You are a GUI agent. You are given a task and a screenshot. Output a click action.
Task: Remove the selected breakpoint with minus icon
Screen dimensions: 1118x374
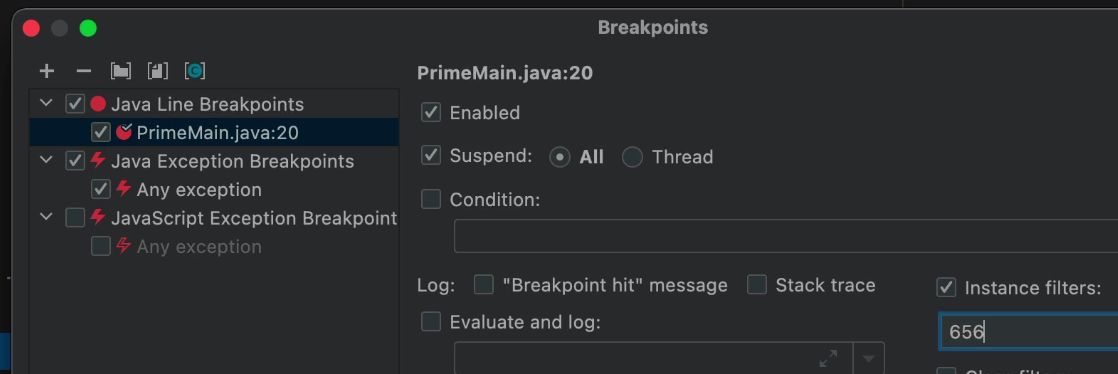coord(83,71)
